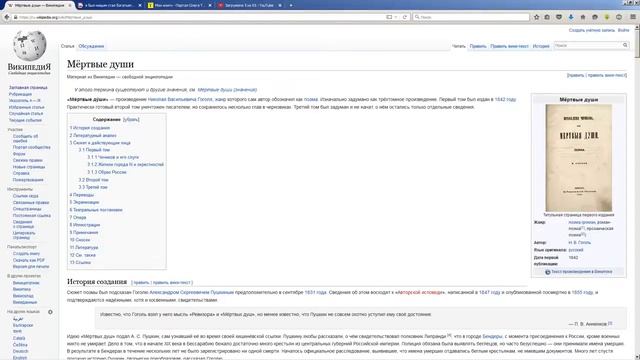
Task: Focus the Firefox search bar field
Action: pos(471,17)
